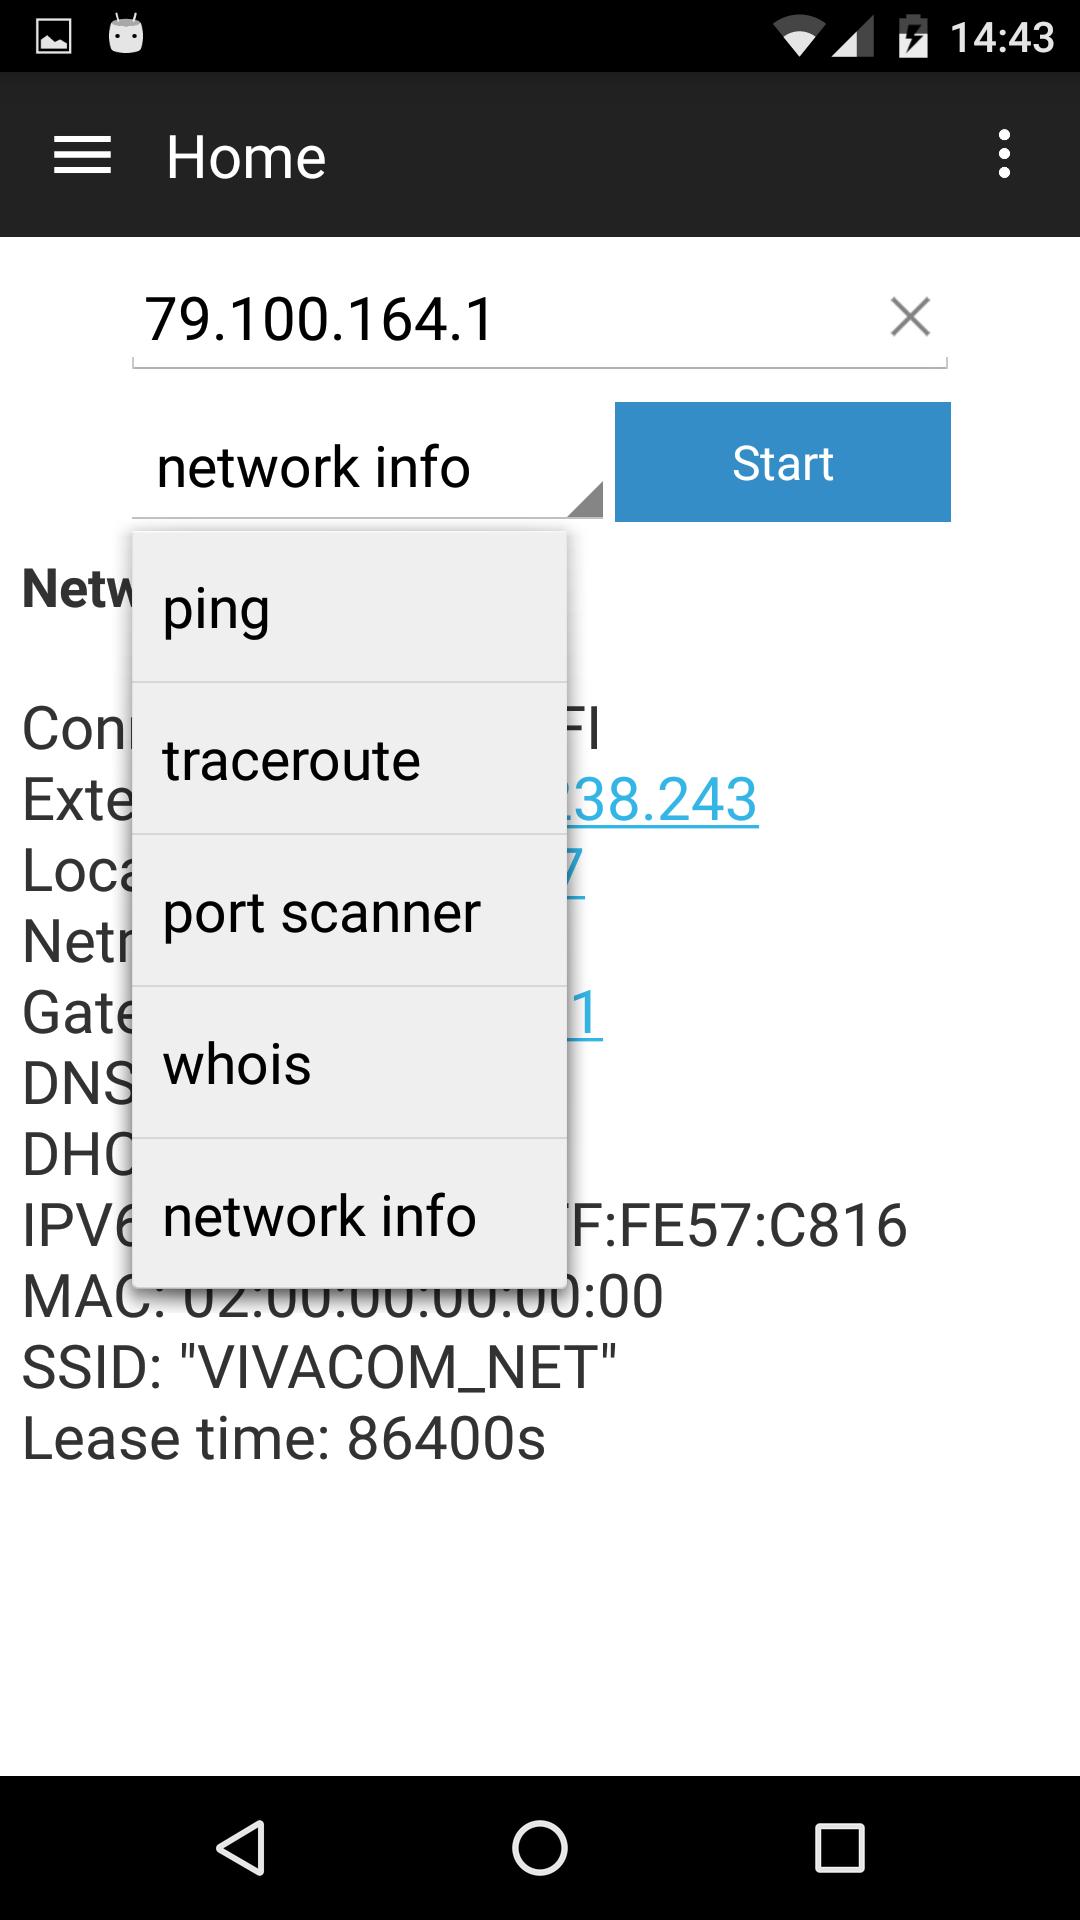Tap the Android back navigation button
The width and height of the screenshot is (1080, 1920).
pos(240,1847)
